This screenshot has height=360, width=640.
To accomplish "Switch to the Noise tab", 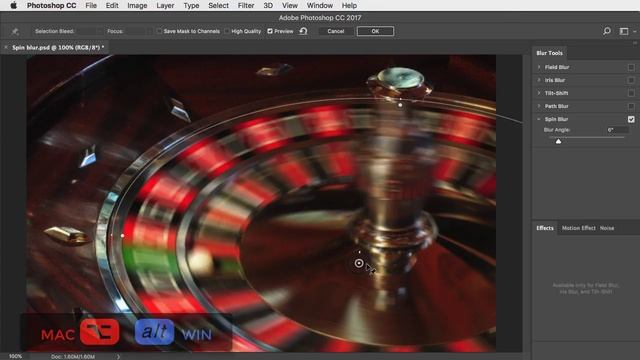I will point(607,228).
